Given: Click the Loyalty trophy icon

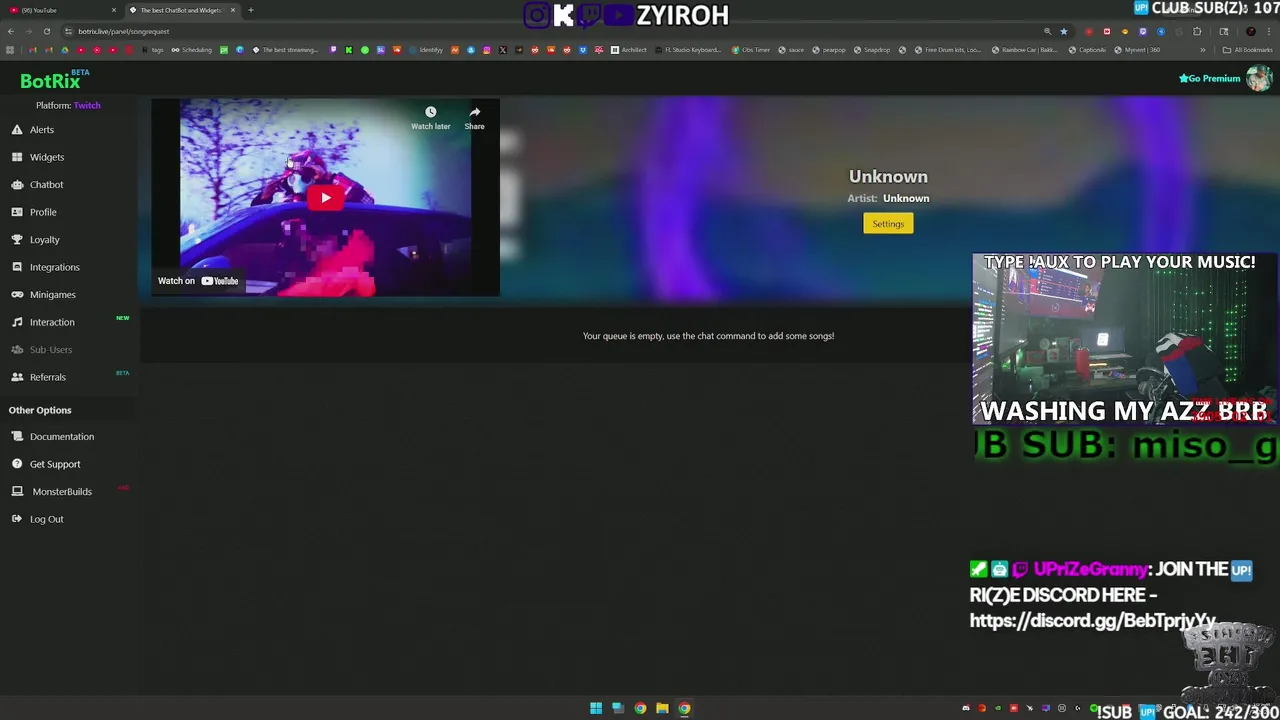Looking at the screenshot, I should 17,240.
